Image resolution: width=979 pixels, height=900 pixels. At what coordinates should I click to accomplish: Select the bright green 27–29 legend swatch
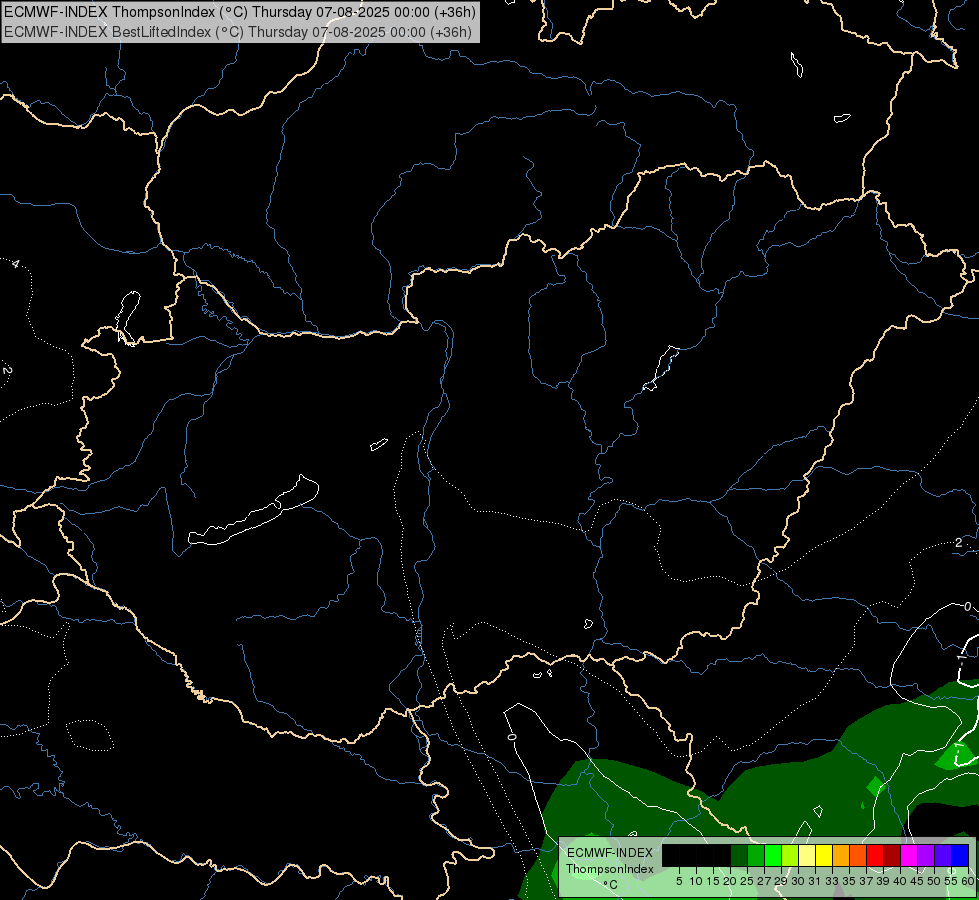tap(773, 856)
